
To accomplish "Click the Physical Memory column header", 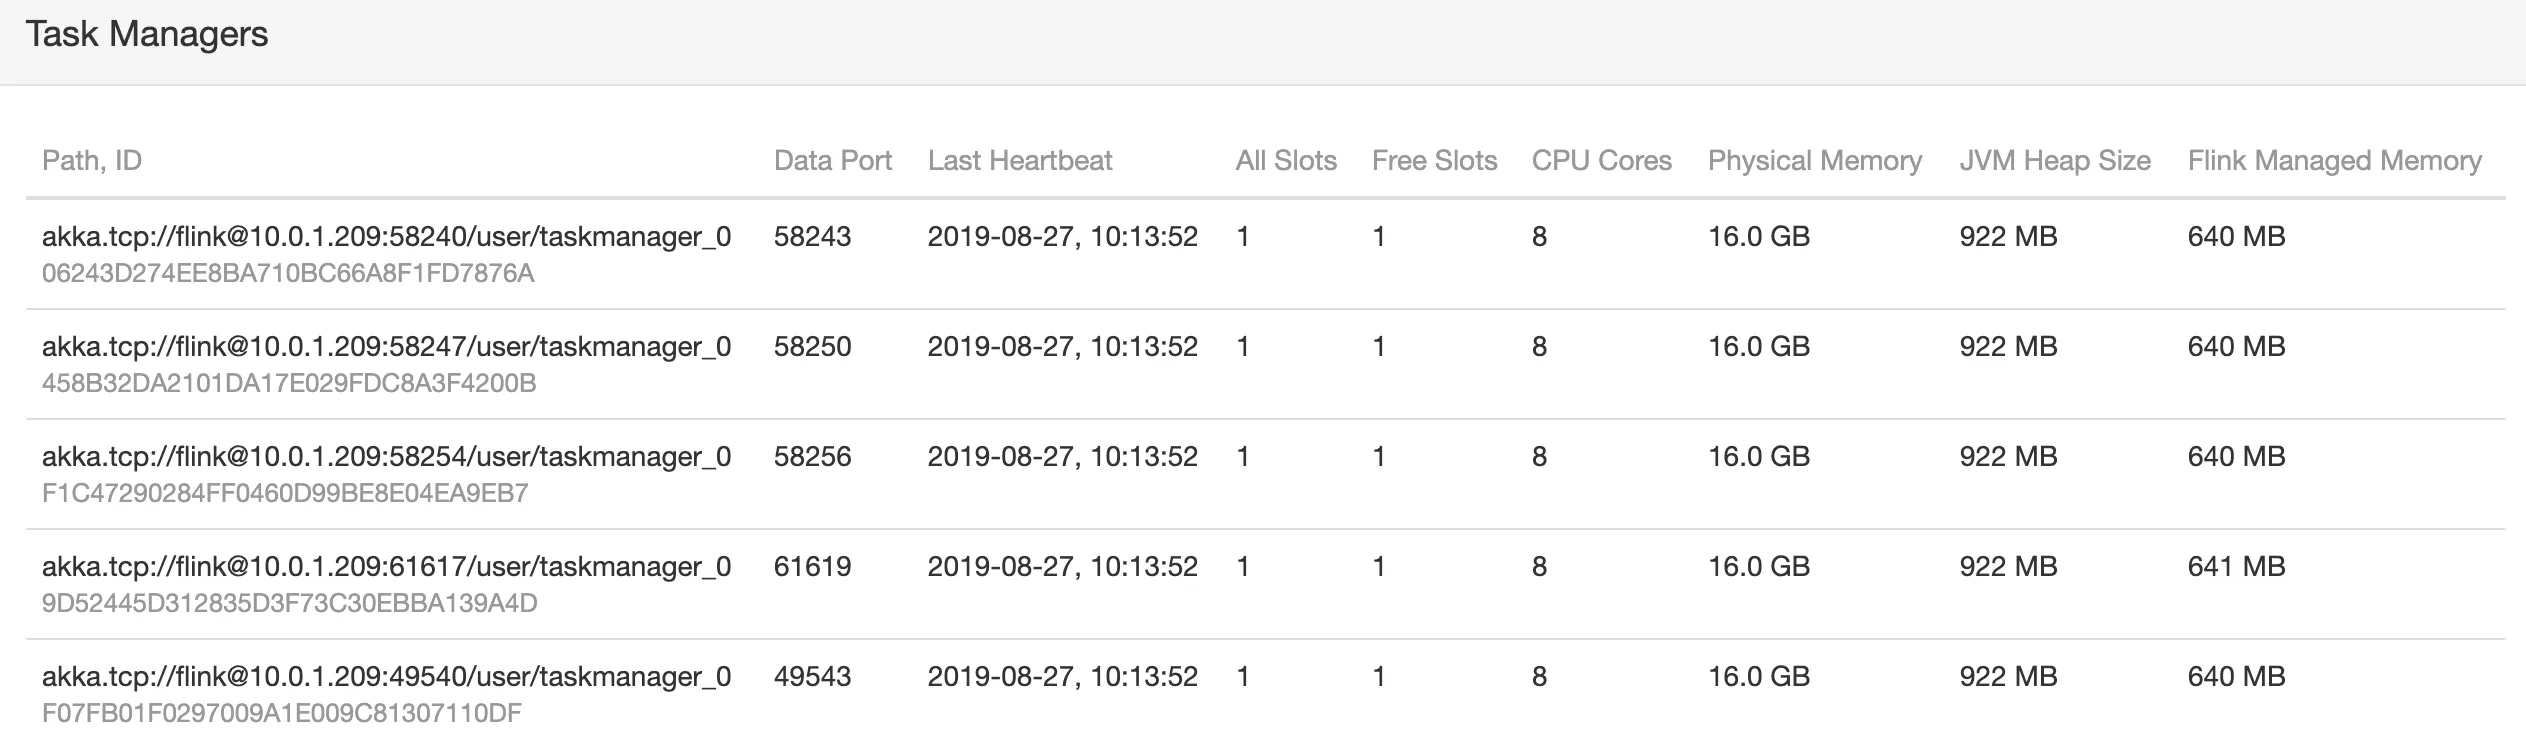I will pyautogui.click(x=1814, y=161).
